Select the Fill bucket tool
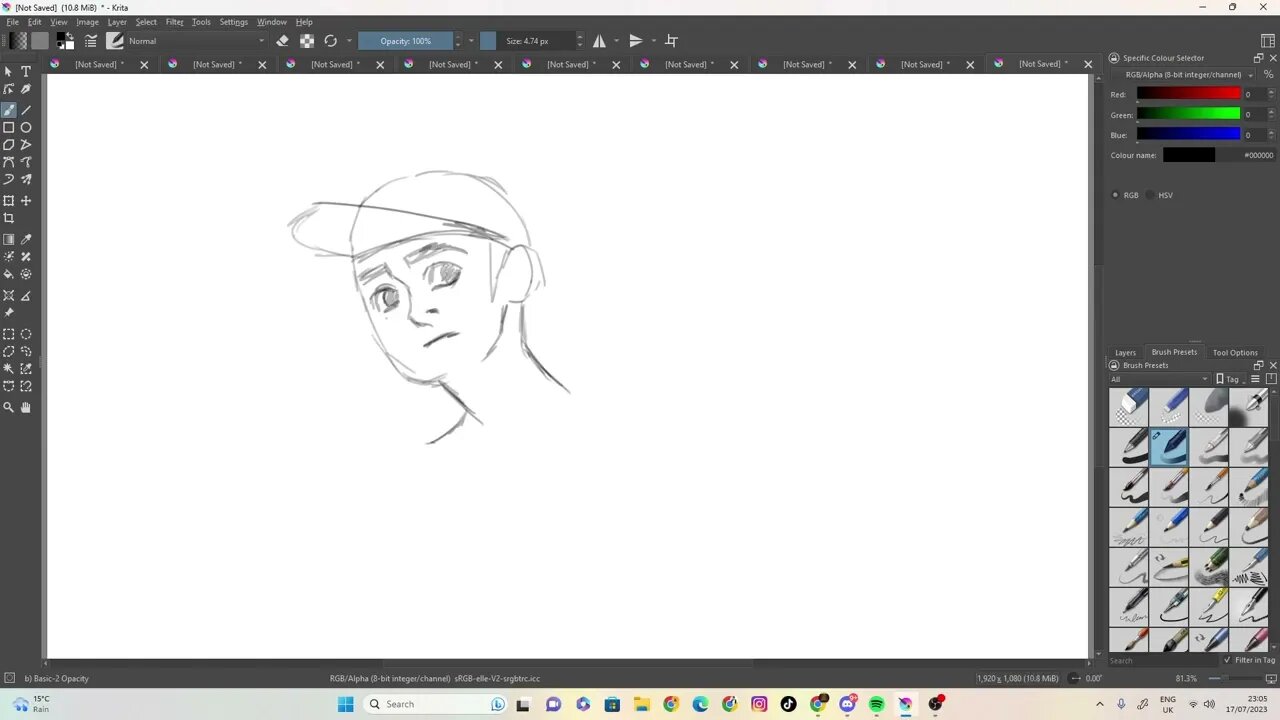Viewport: 1280px width, 720px height. tap(9, 274)
